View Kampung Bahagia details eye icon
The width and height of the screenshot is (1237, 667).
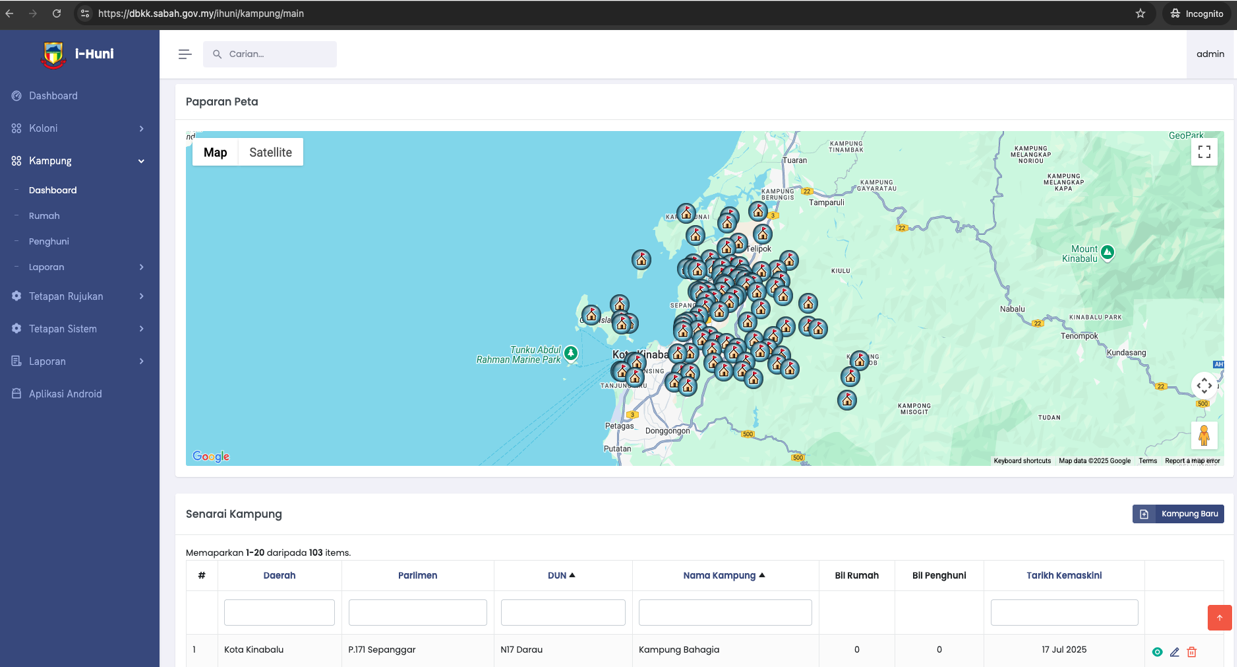pos(1157,652)
